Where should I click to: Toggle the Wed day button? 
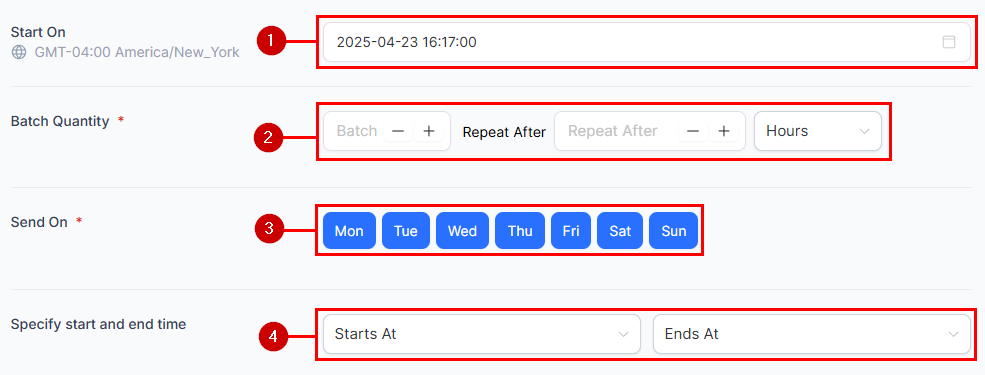coord(462,231)
